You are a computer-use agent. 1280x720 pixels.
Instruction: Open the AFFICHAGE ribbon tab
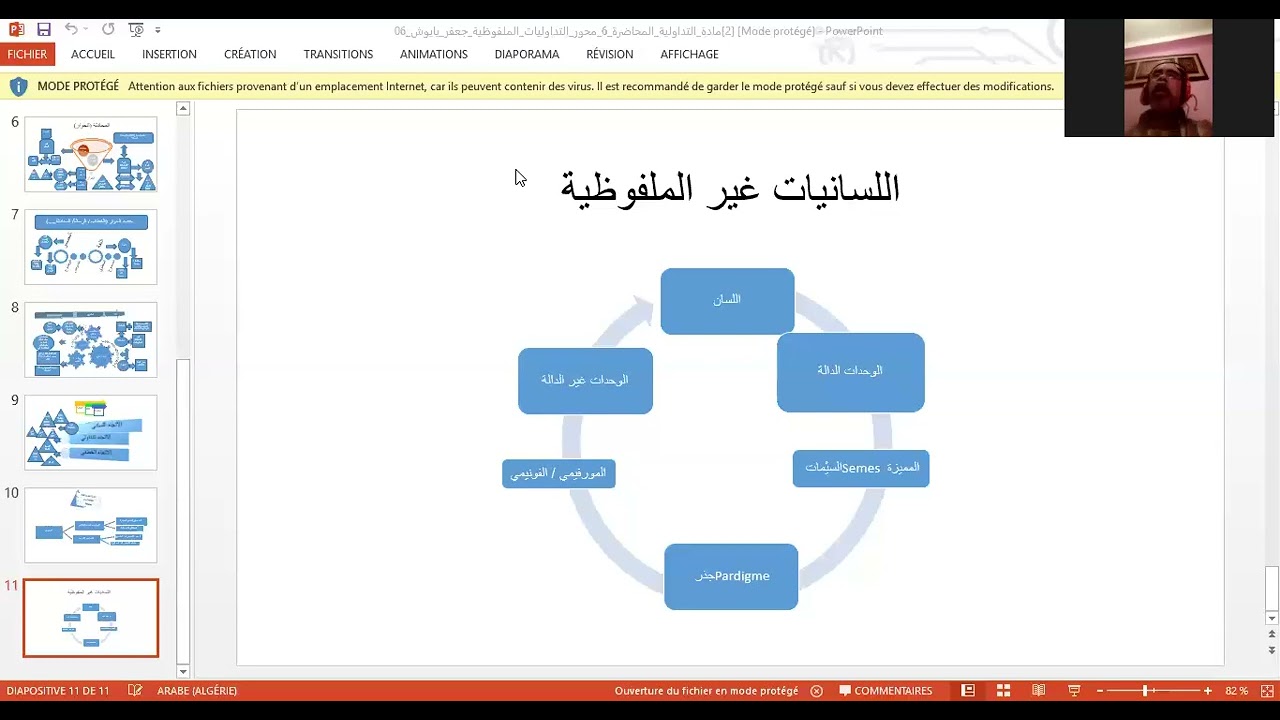pos(689,54)
